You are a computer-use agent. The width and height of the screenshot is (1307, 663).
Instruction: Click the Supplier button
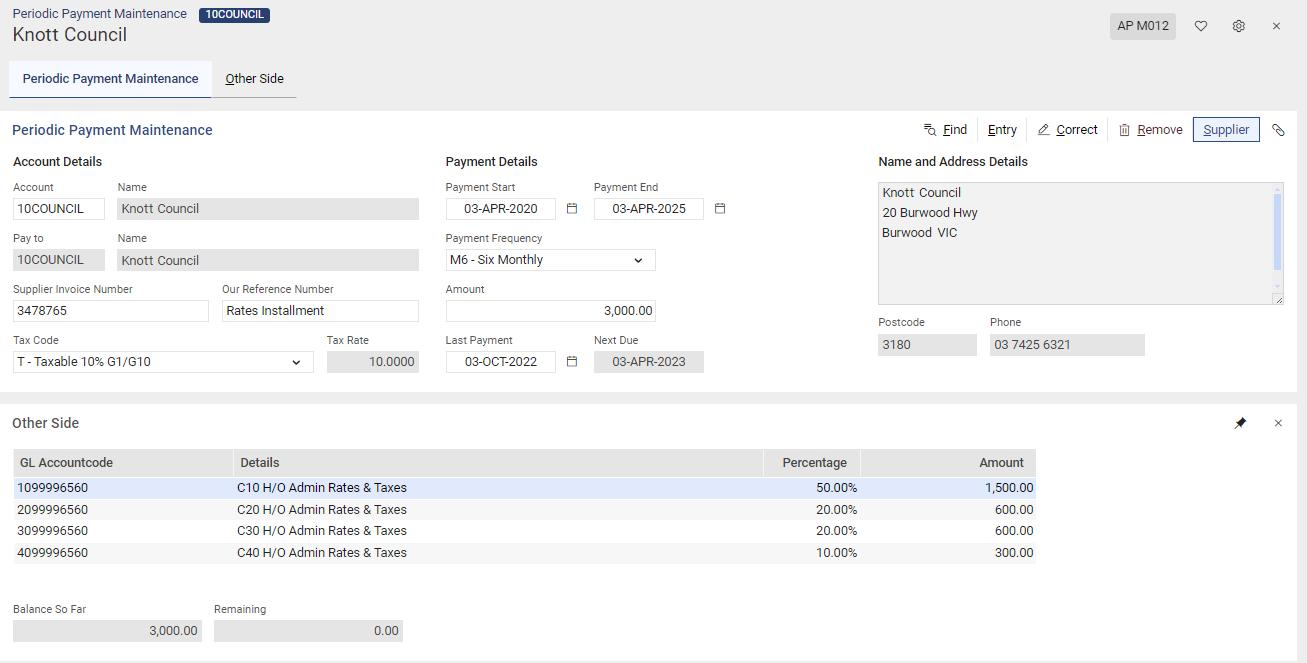[x=1226, y=130]
